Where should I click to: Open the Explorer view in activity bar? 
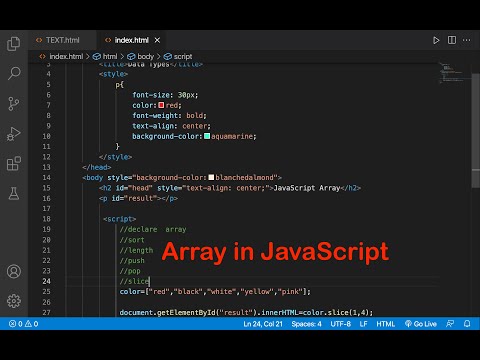pyautogui.click(x=14, y=44)
